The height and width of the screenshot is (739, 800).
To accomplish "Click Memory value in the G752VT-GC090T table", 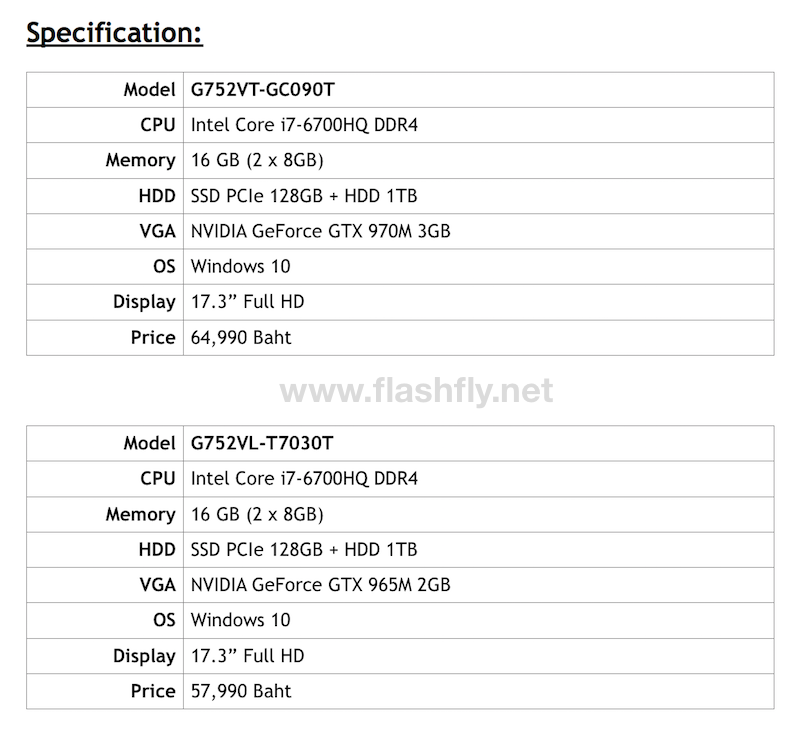I will tap(257, 160).
